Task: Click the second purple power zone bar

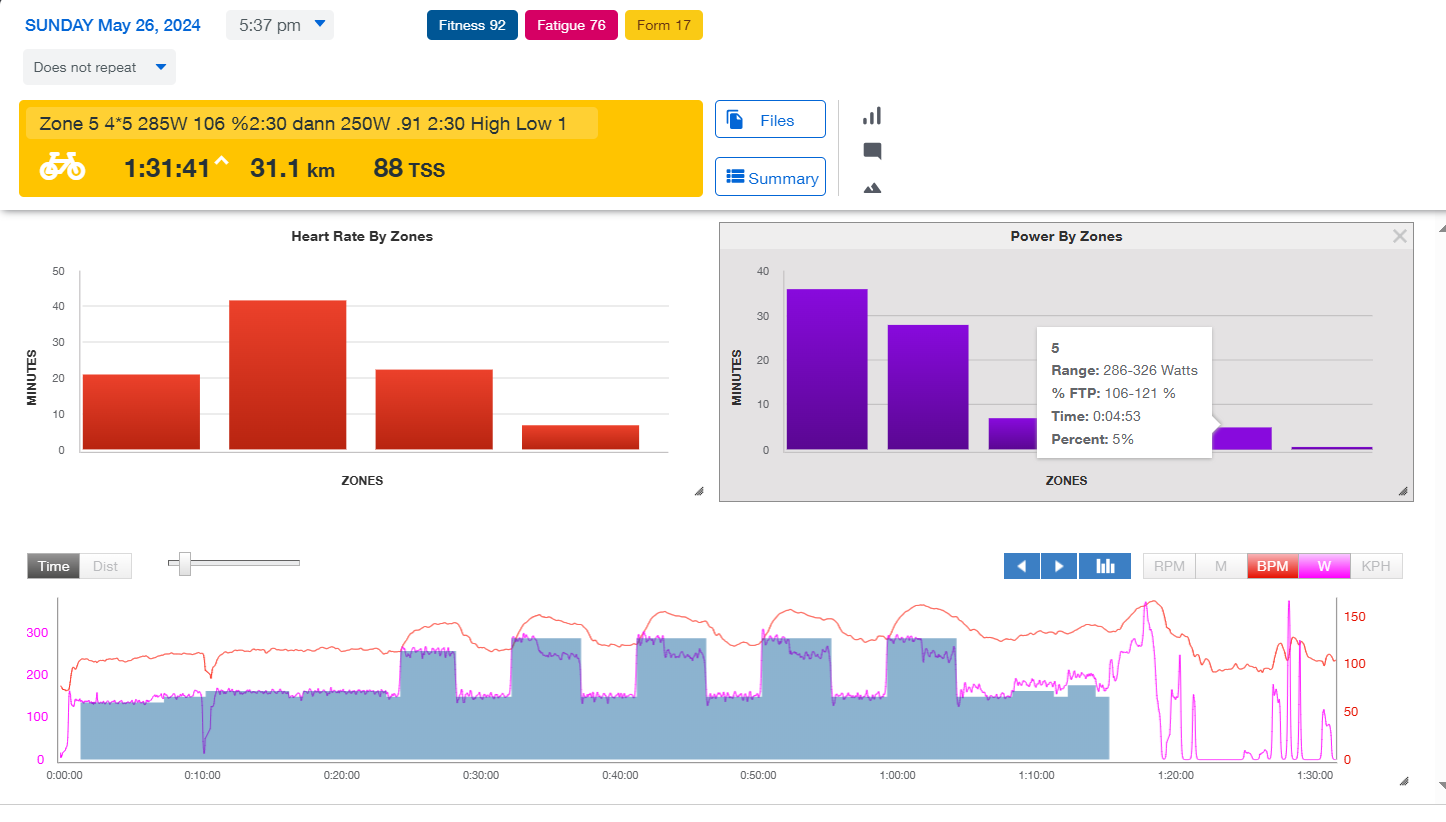Action: (928, 387)
